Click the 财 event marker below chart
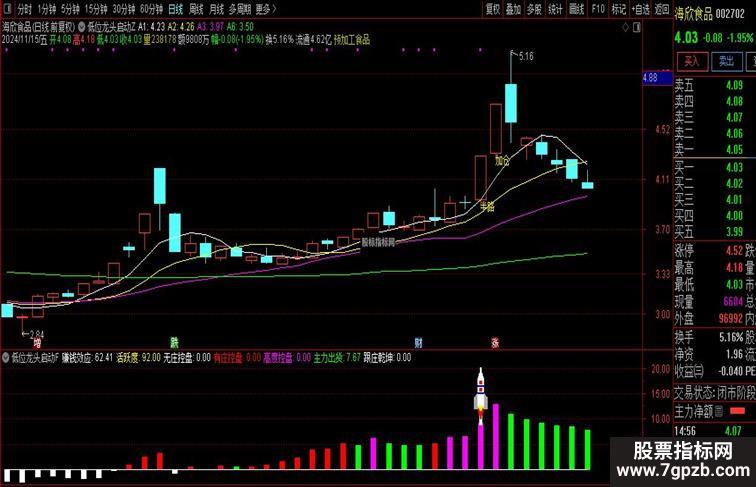This screenshot has height=487, width=756. pyautogui.click(x=418, y=343)
